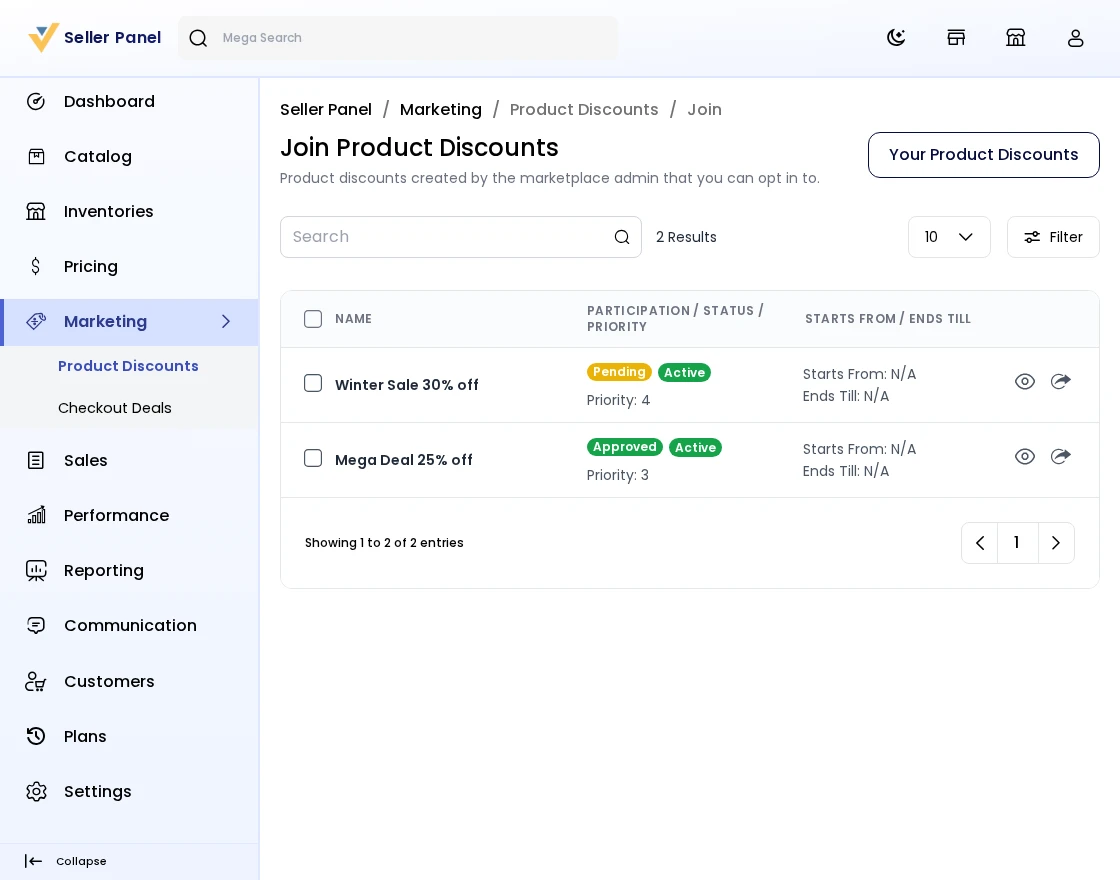Click the Mega Search magnifier icon
1120x880 pixels.
199,38
